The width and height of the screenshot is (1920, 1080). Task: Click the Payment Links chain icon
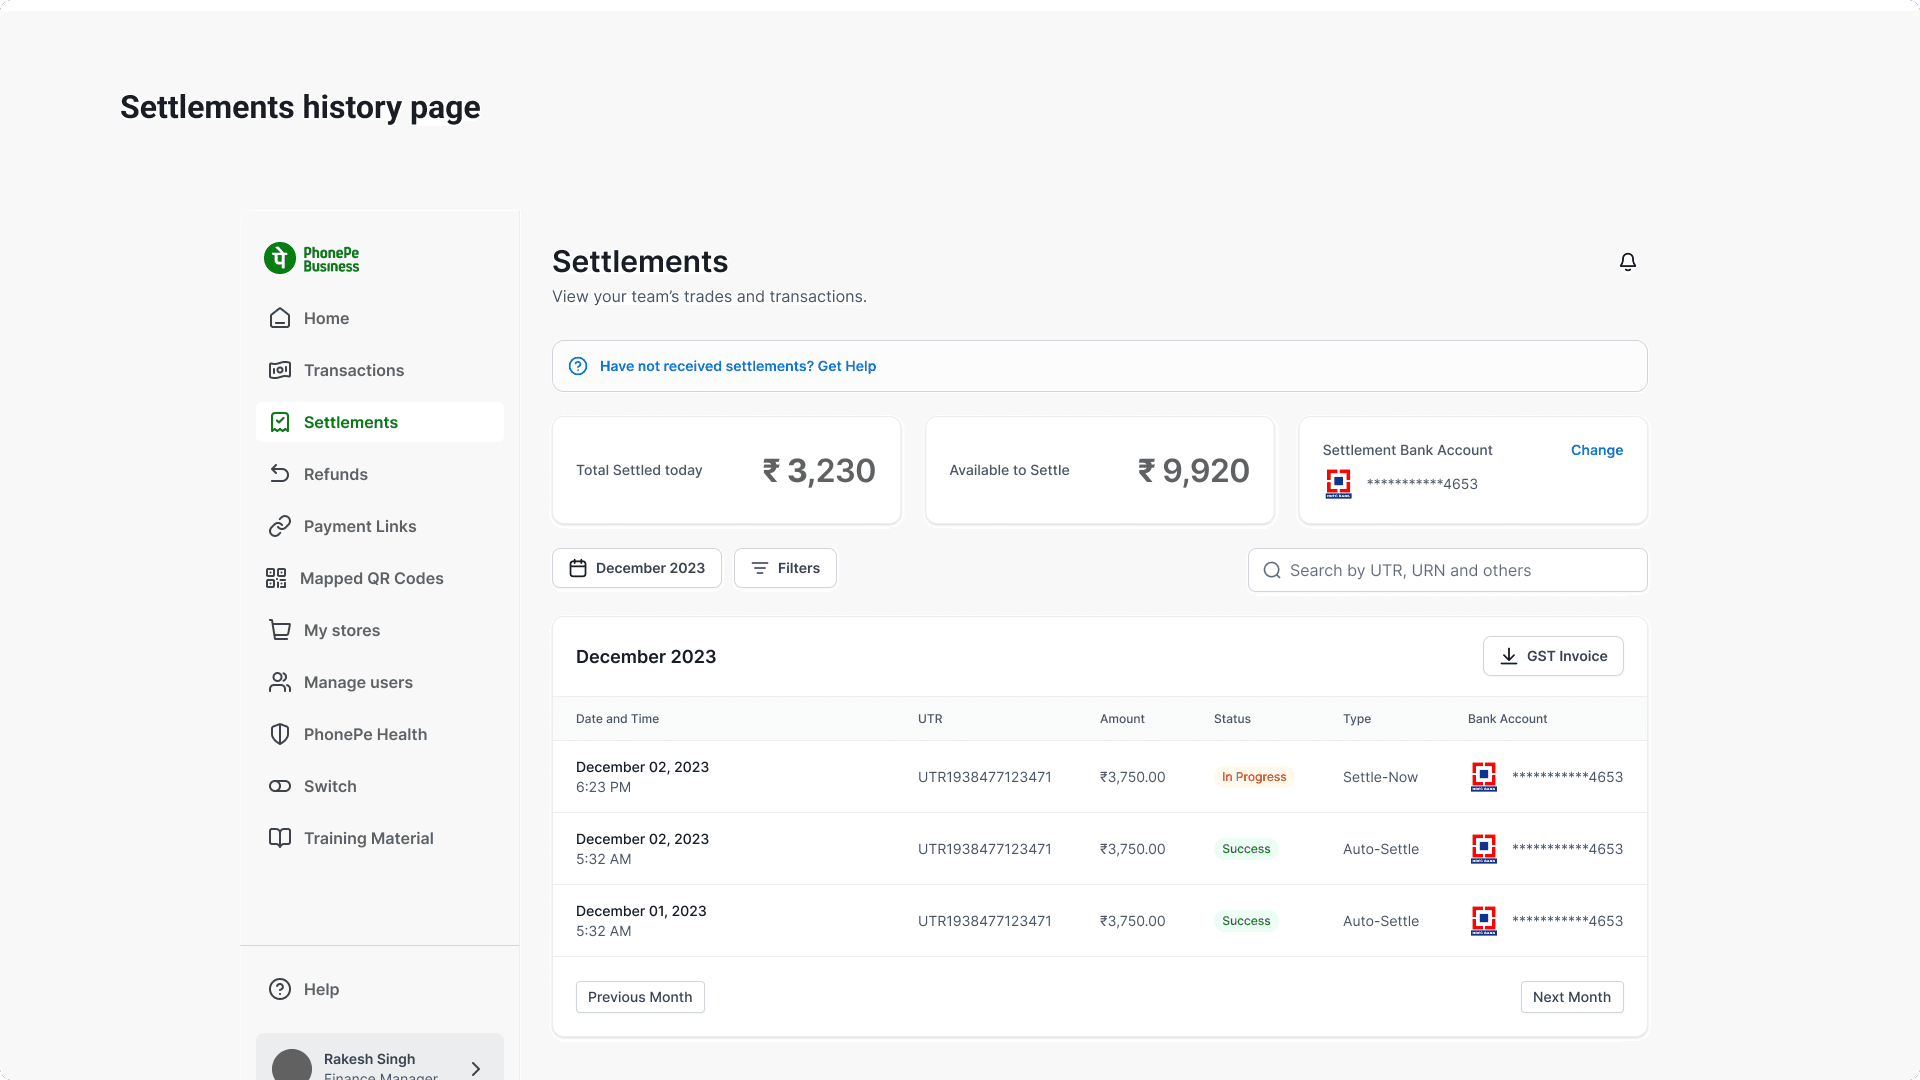tap(280, 526)
